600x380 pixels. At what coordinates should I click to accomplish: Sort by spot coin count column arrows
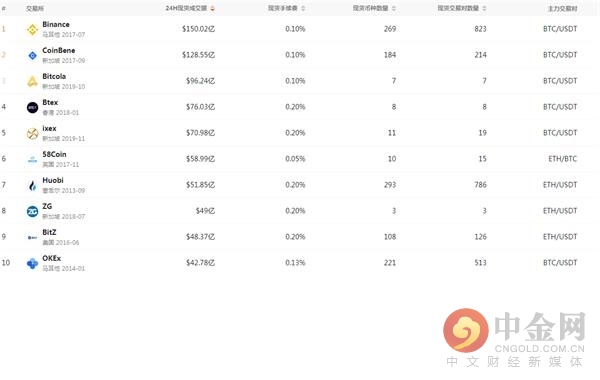tap(394, 8)
